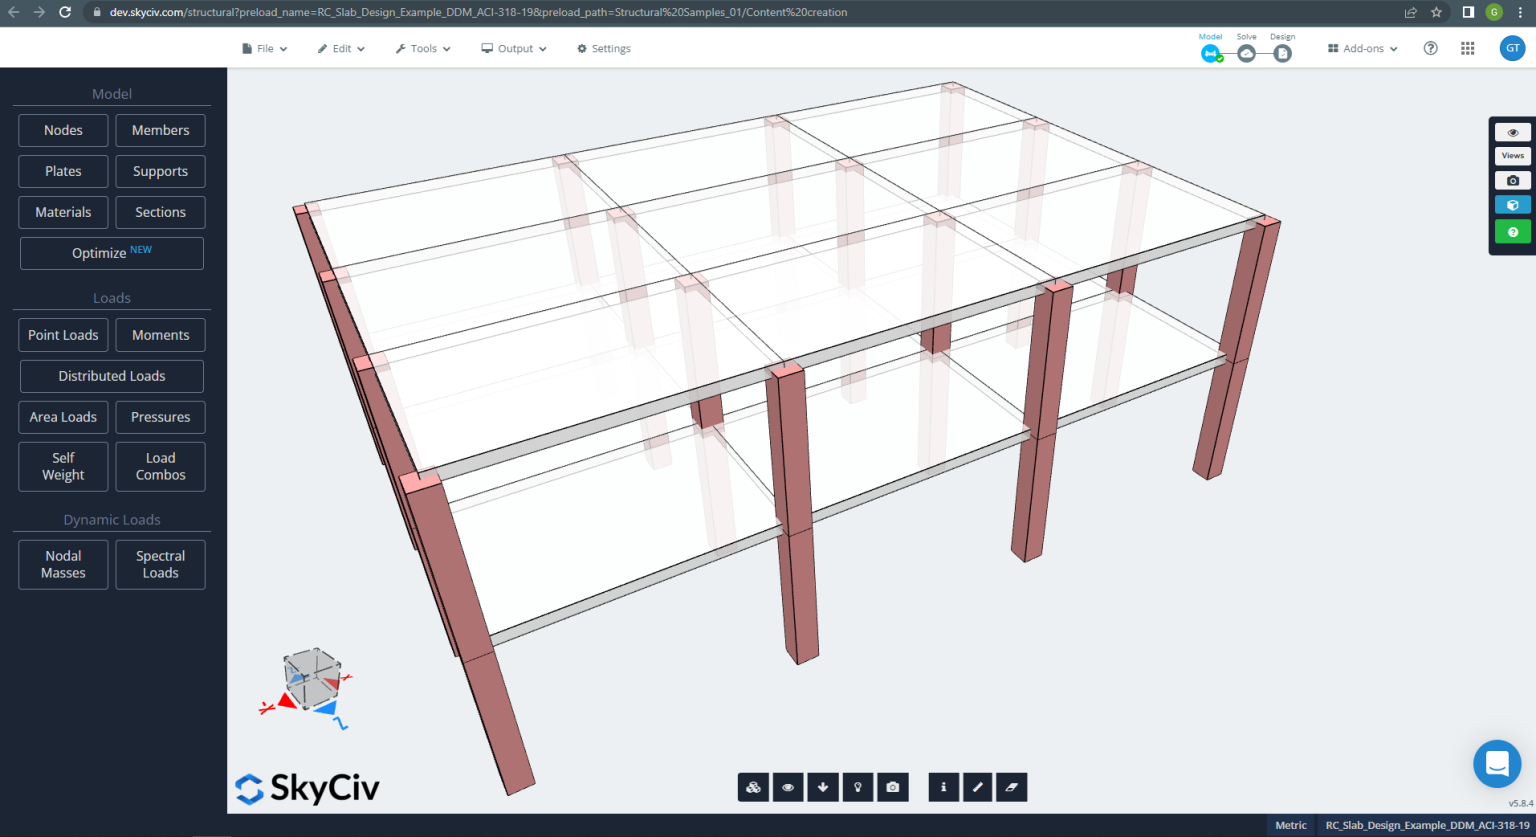Switch to the Solve stage circle
The height and width of the screenshot is (837, 1536).
[1246, 53]
